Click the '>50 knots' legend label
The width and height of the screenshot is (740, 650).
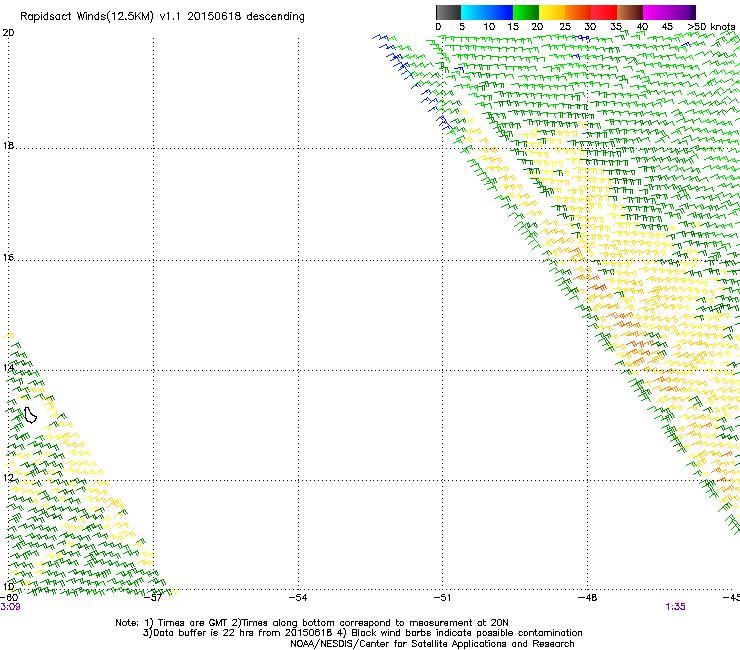click(x=711, y=27)
